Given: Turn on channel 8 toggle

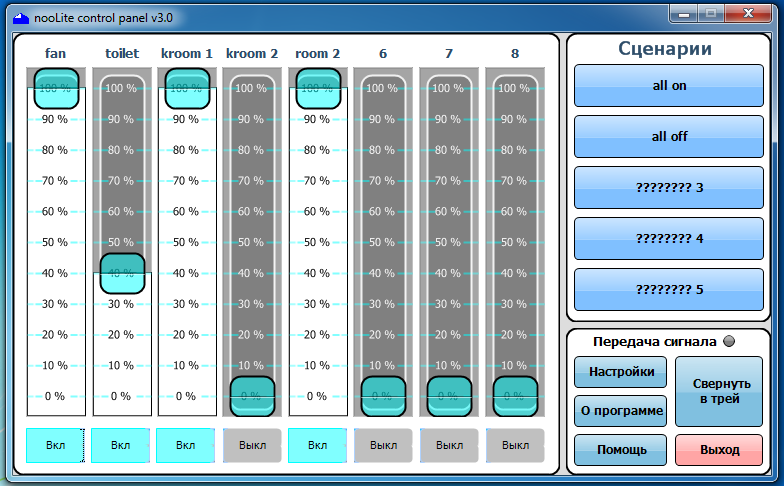Looking at the screenshot, I should 515,445.
